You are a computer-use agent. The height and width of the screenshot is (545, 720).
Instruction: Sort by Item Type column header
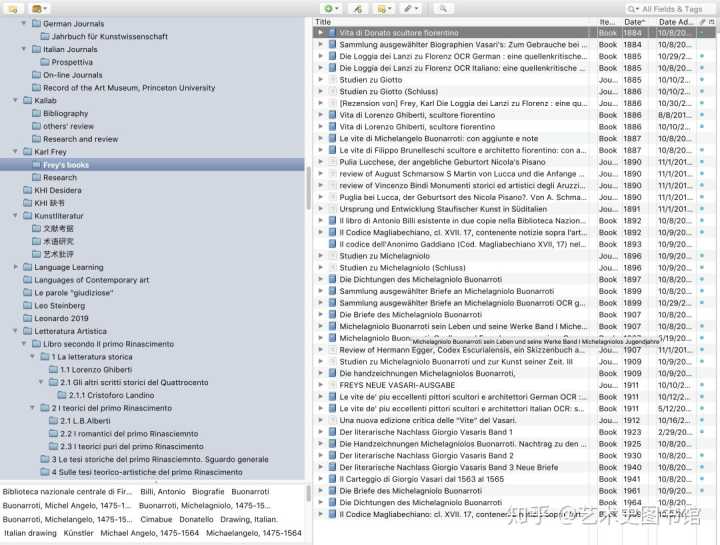point(608,22)
